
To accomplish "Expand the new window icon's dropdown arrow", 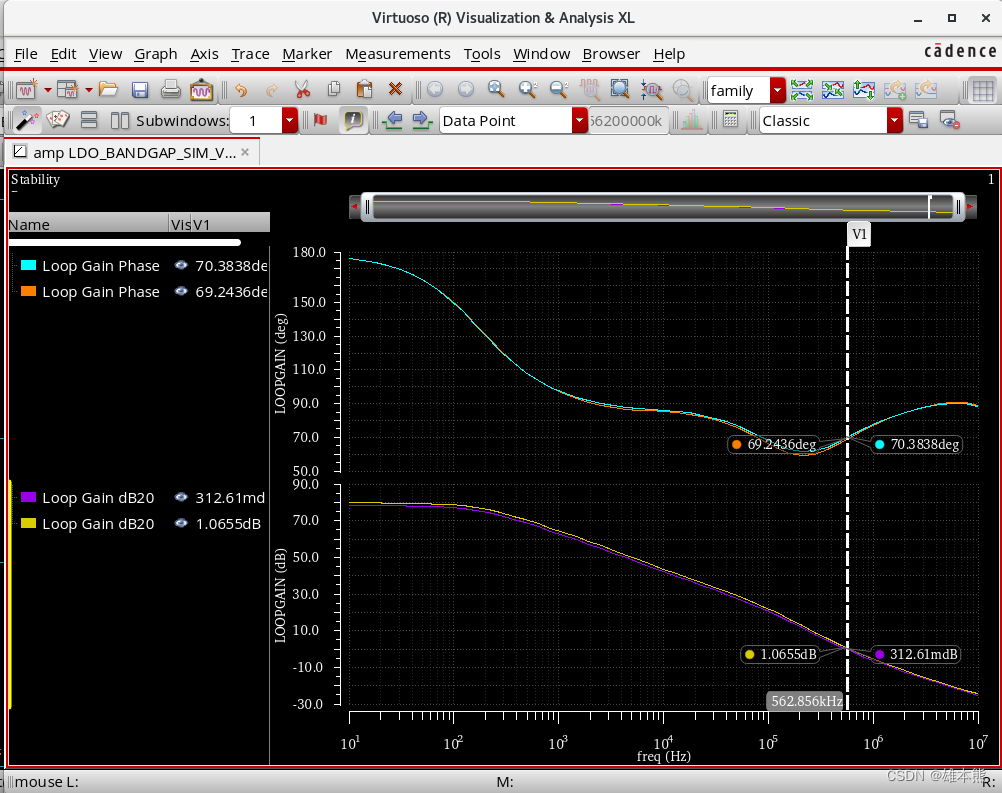I will [47, 90].
